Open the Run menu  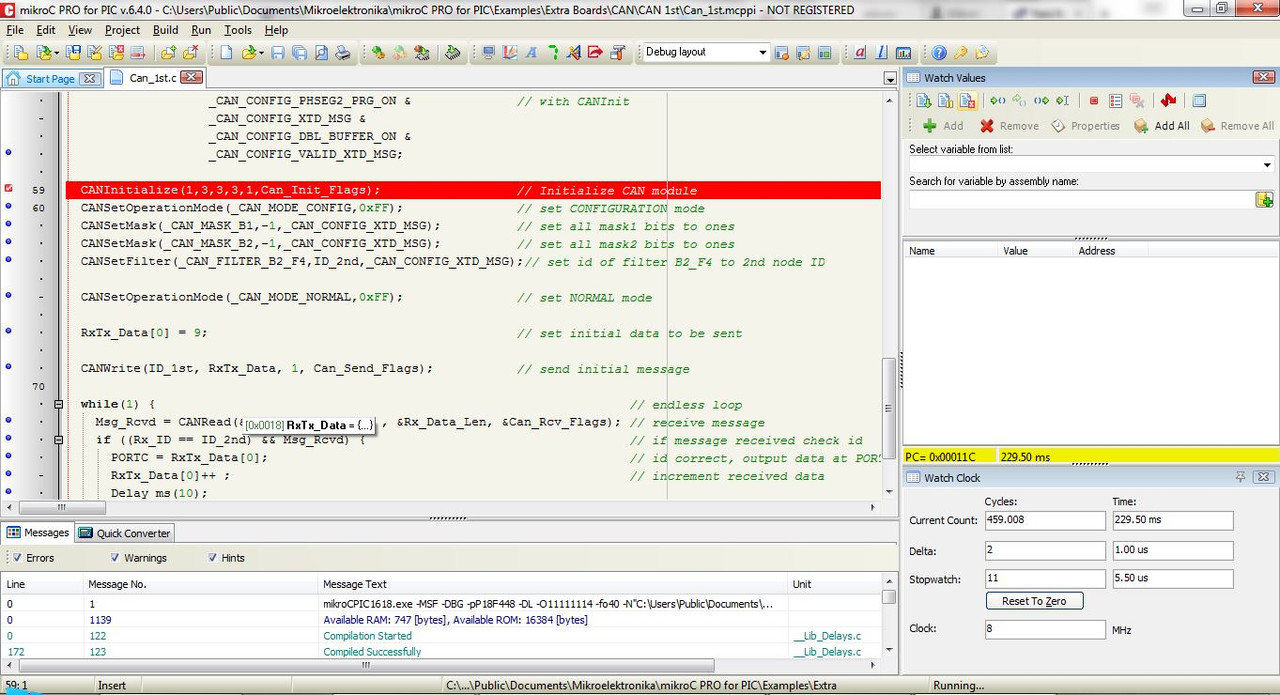coord(201,30)
